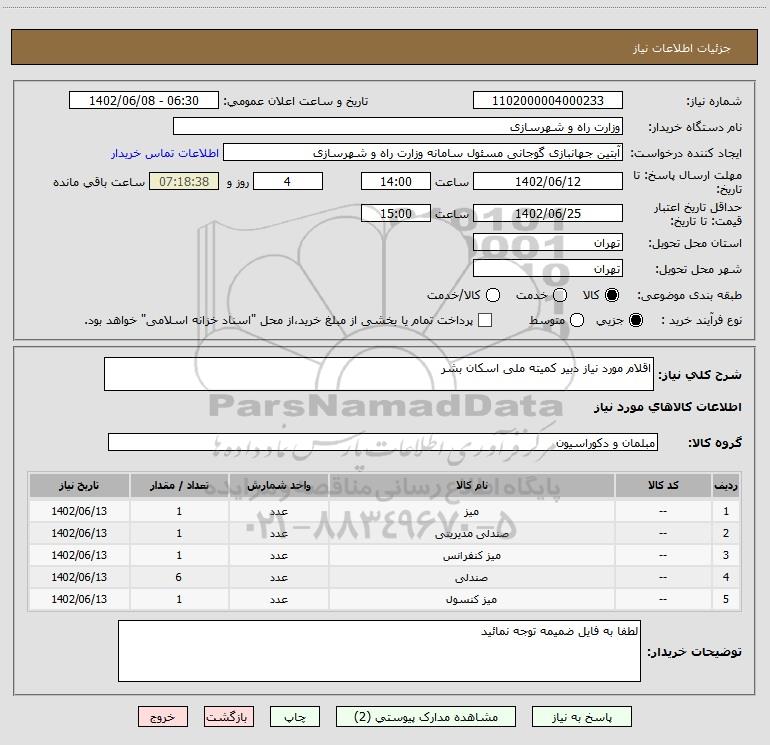Click the announcement date field 1402/06/08 - 06:30
This screenshot has width=770, height=745.
click(144, 101)
